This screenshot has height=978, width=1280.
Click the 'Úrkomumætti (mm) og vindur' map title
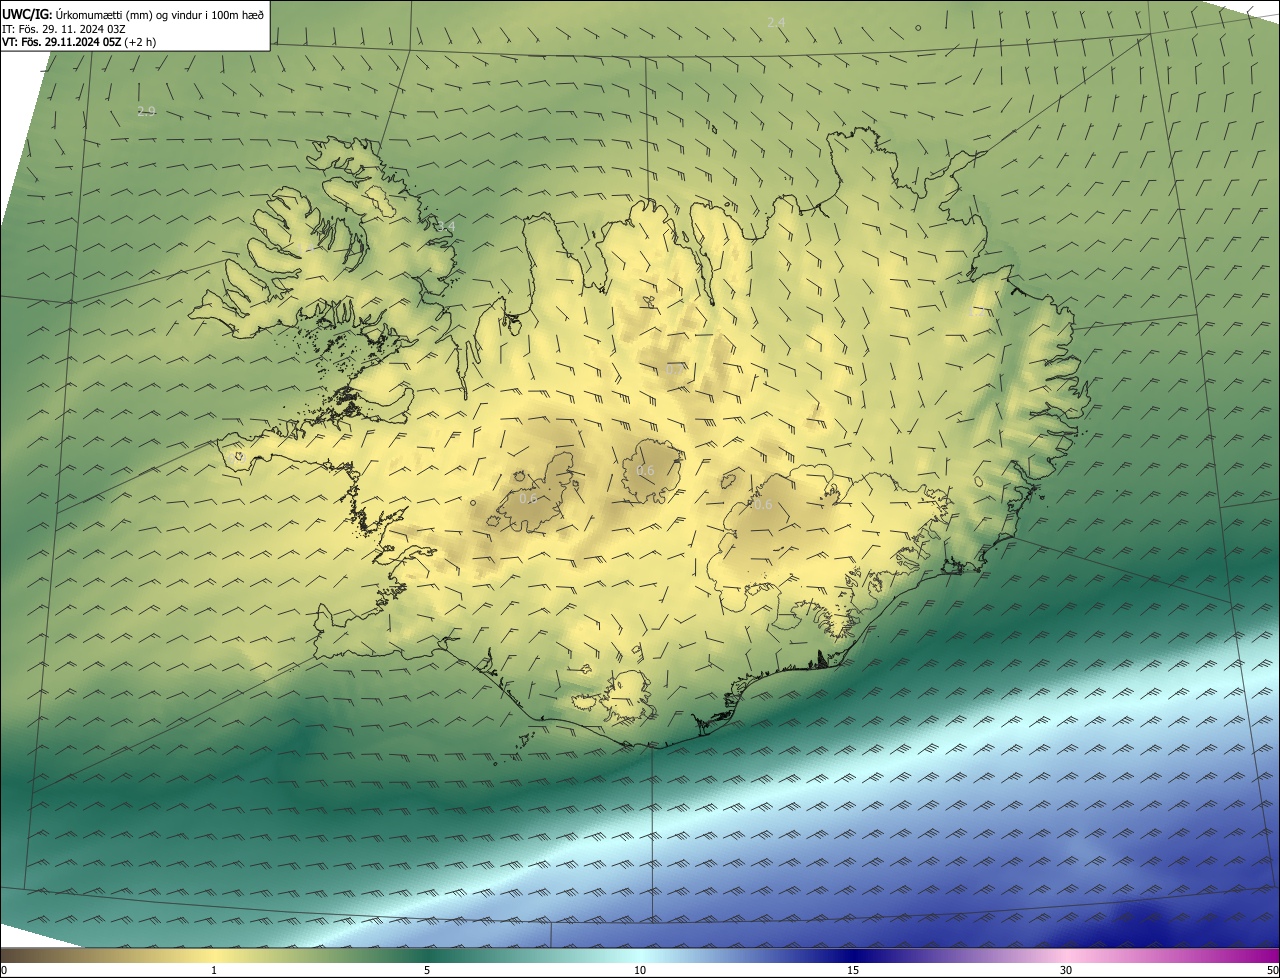(133, 13)
